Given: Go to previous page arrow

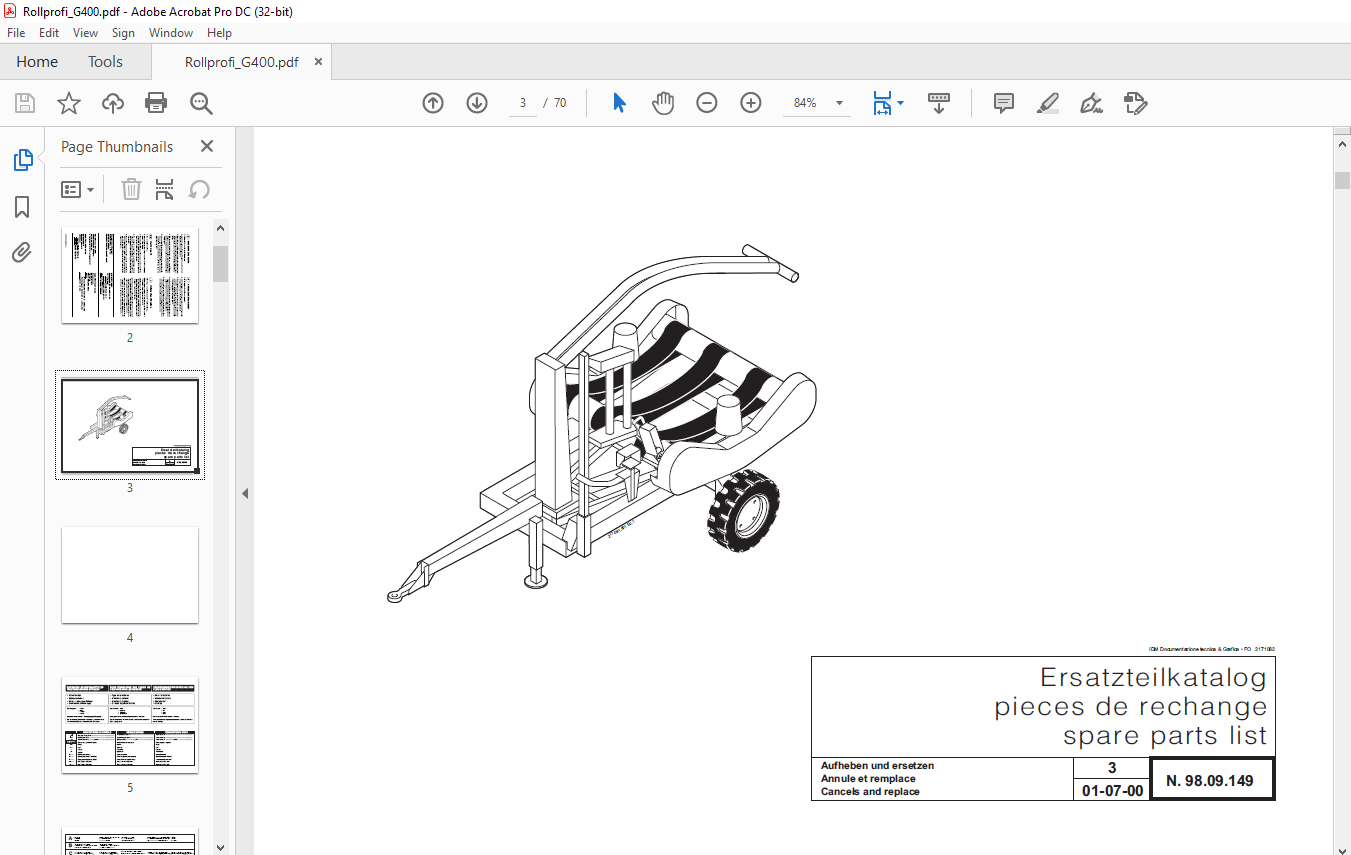Looking at the screenshot, I should (x=433, y=103).
